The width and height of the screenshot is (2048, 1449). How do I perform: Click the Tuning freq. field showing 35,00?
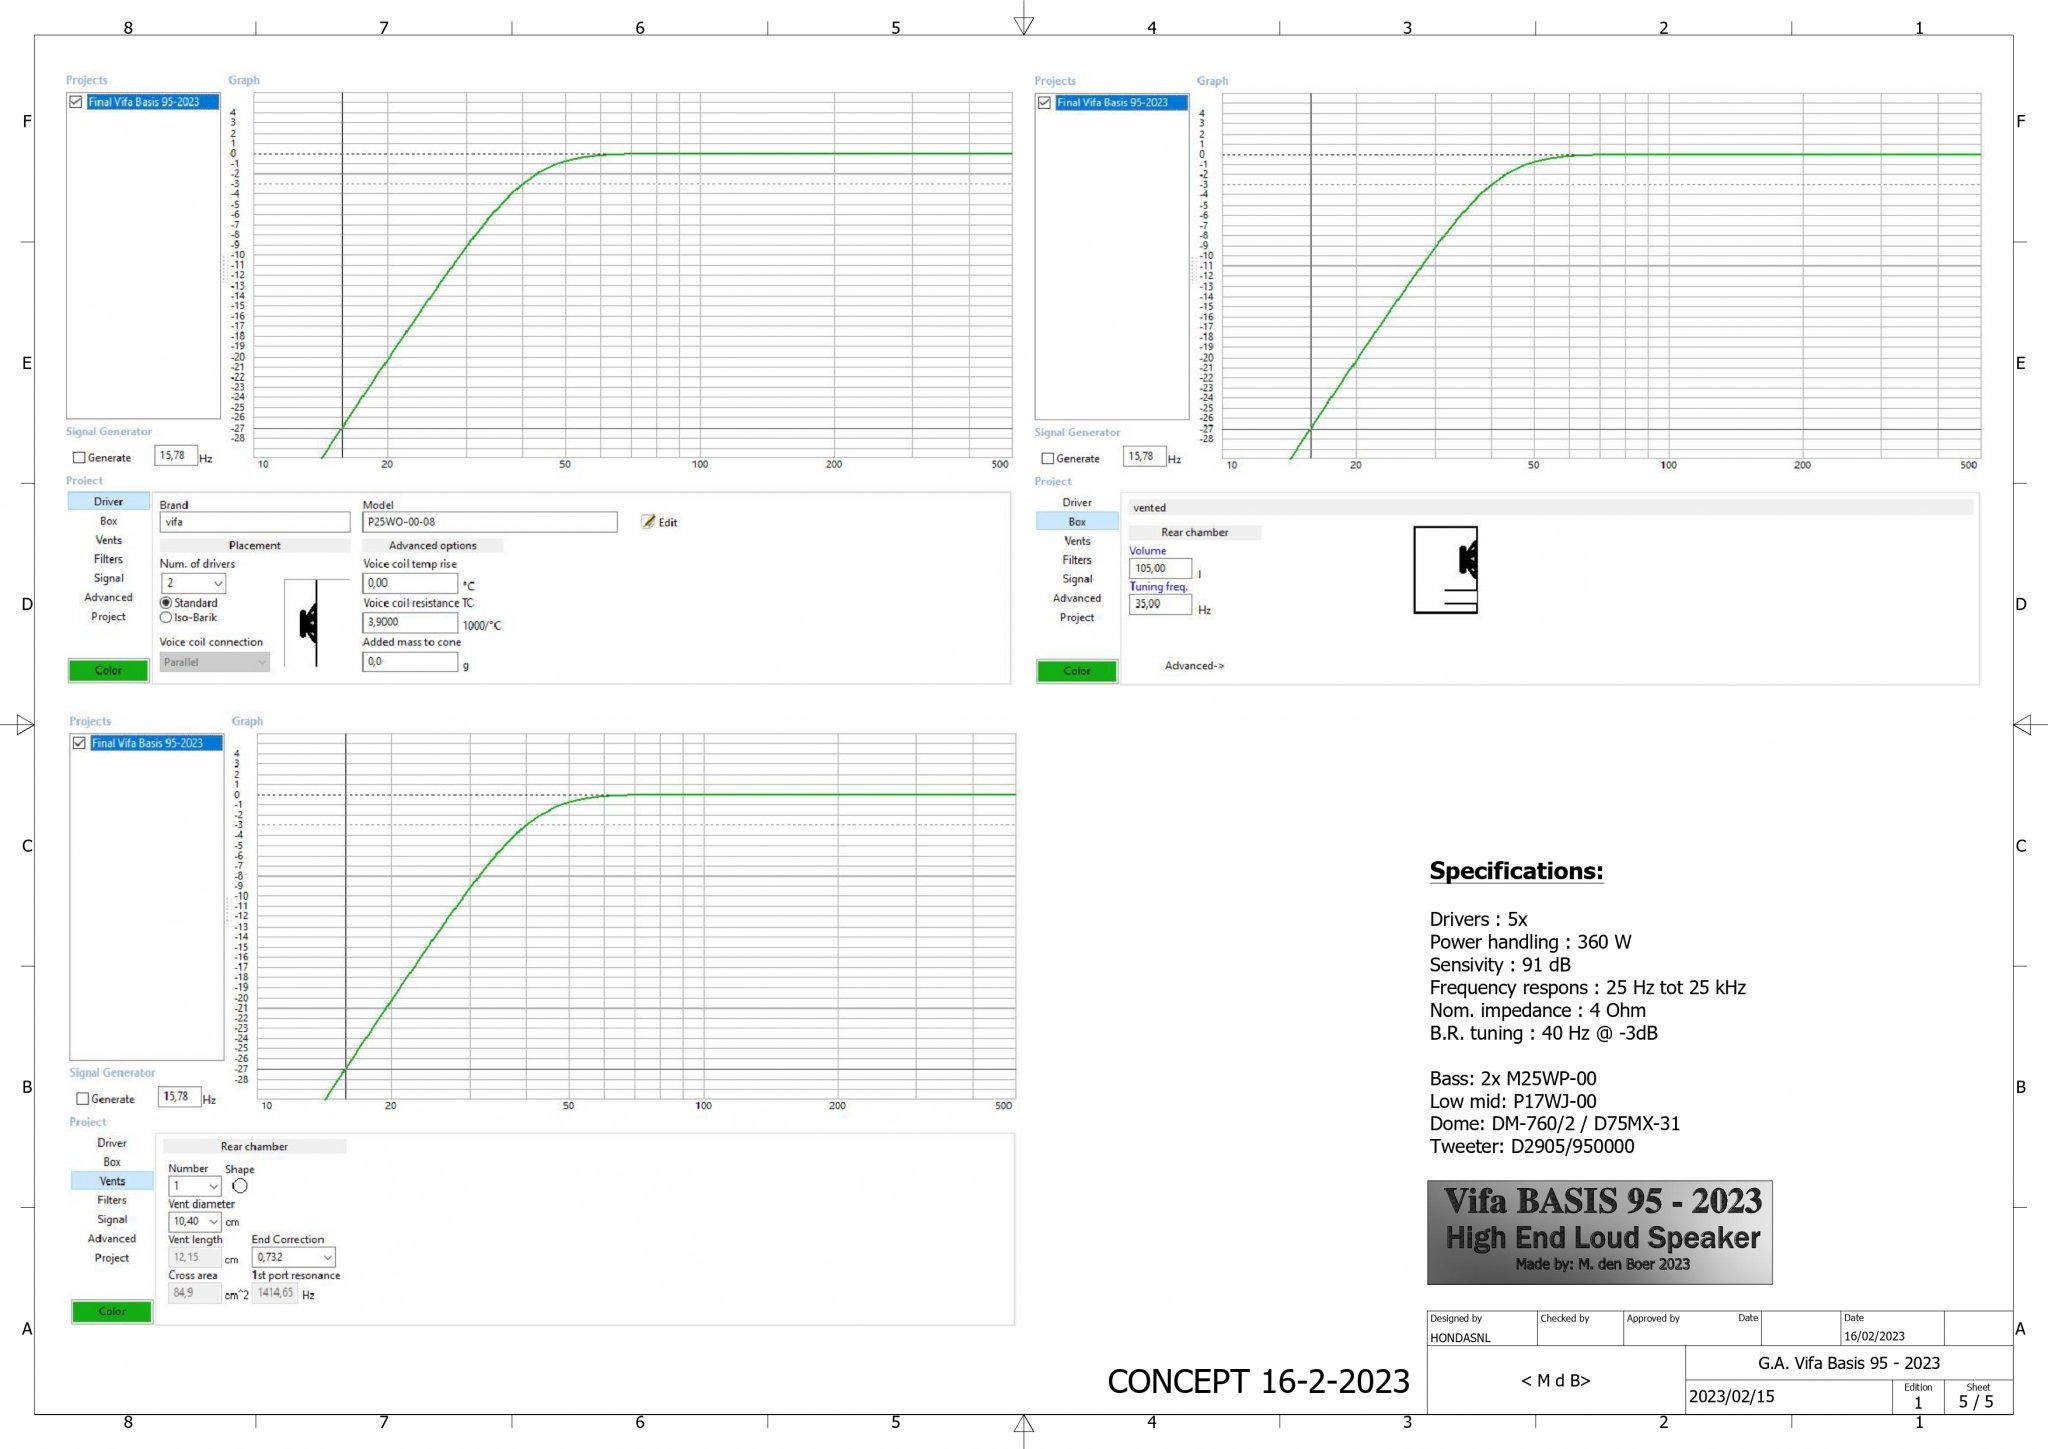tap(1160, 604)
